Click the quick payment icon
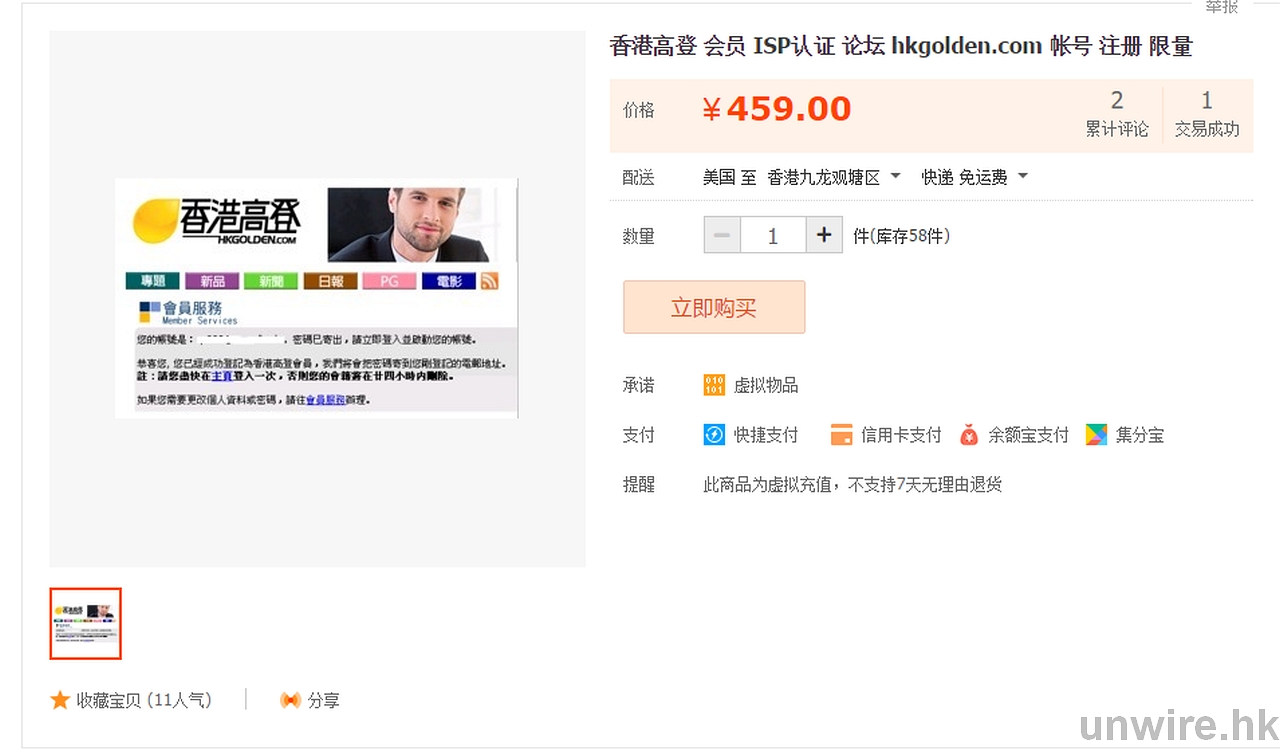Screen dimensions: 1280x751 pyautogui.click(x=714, y=435)
